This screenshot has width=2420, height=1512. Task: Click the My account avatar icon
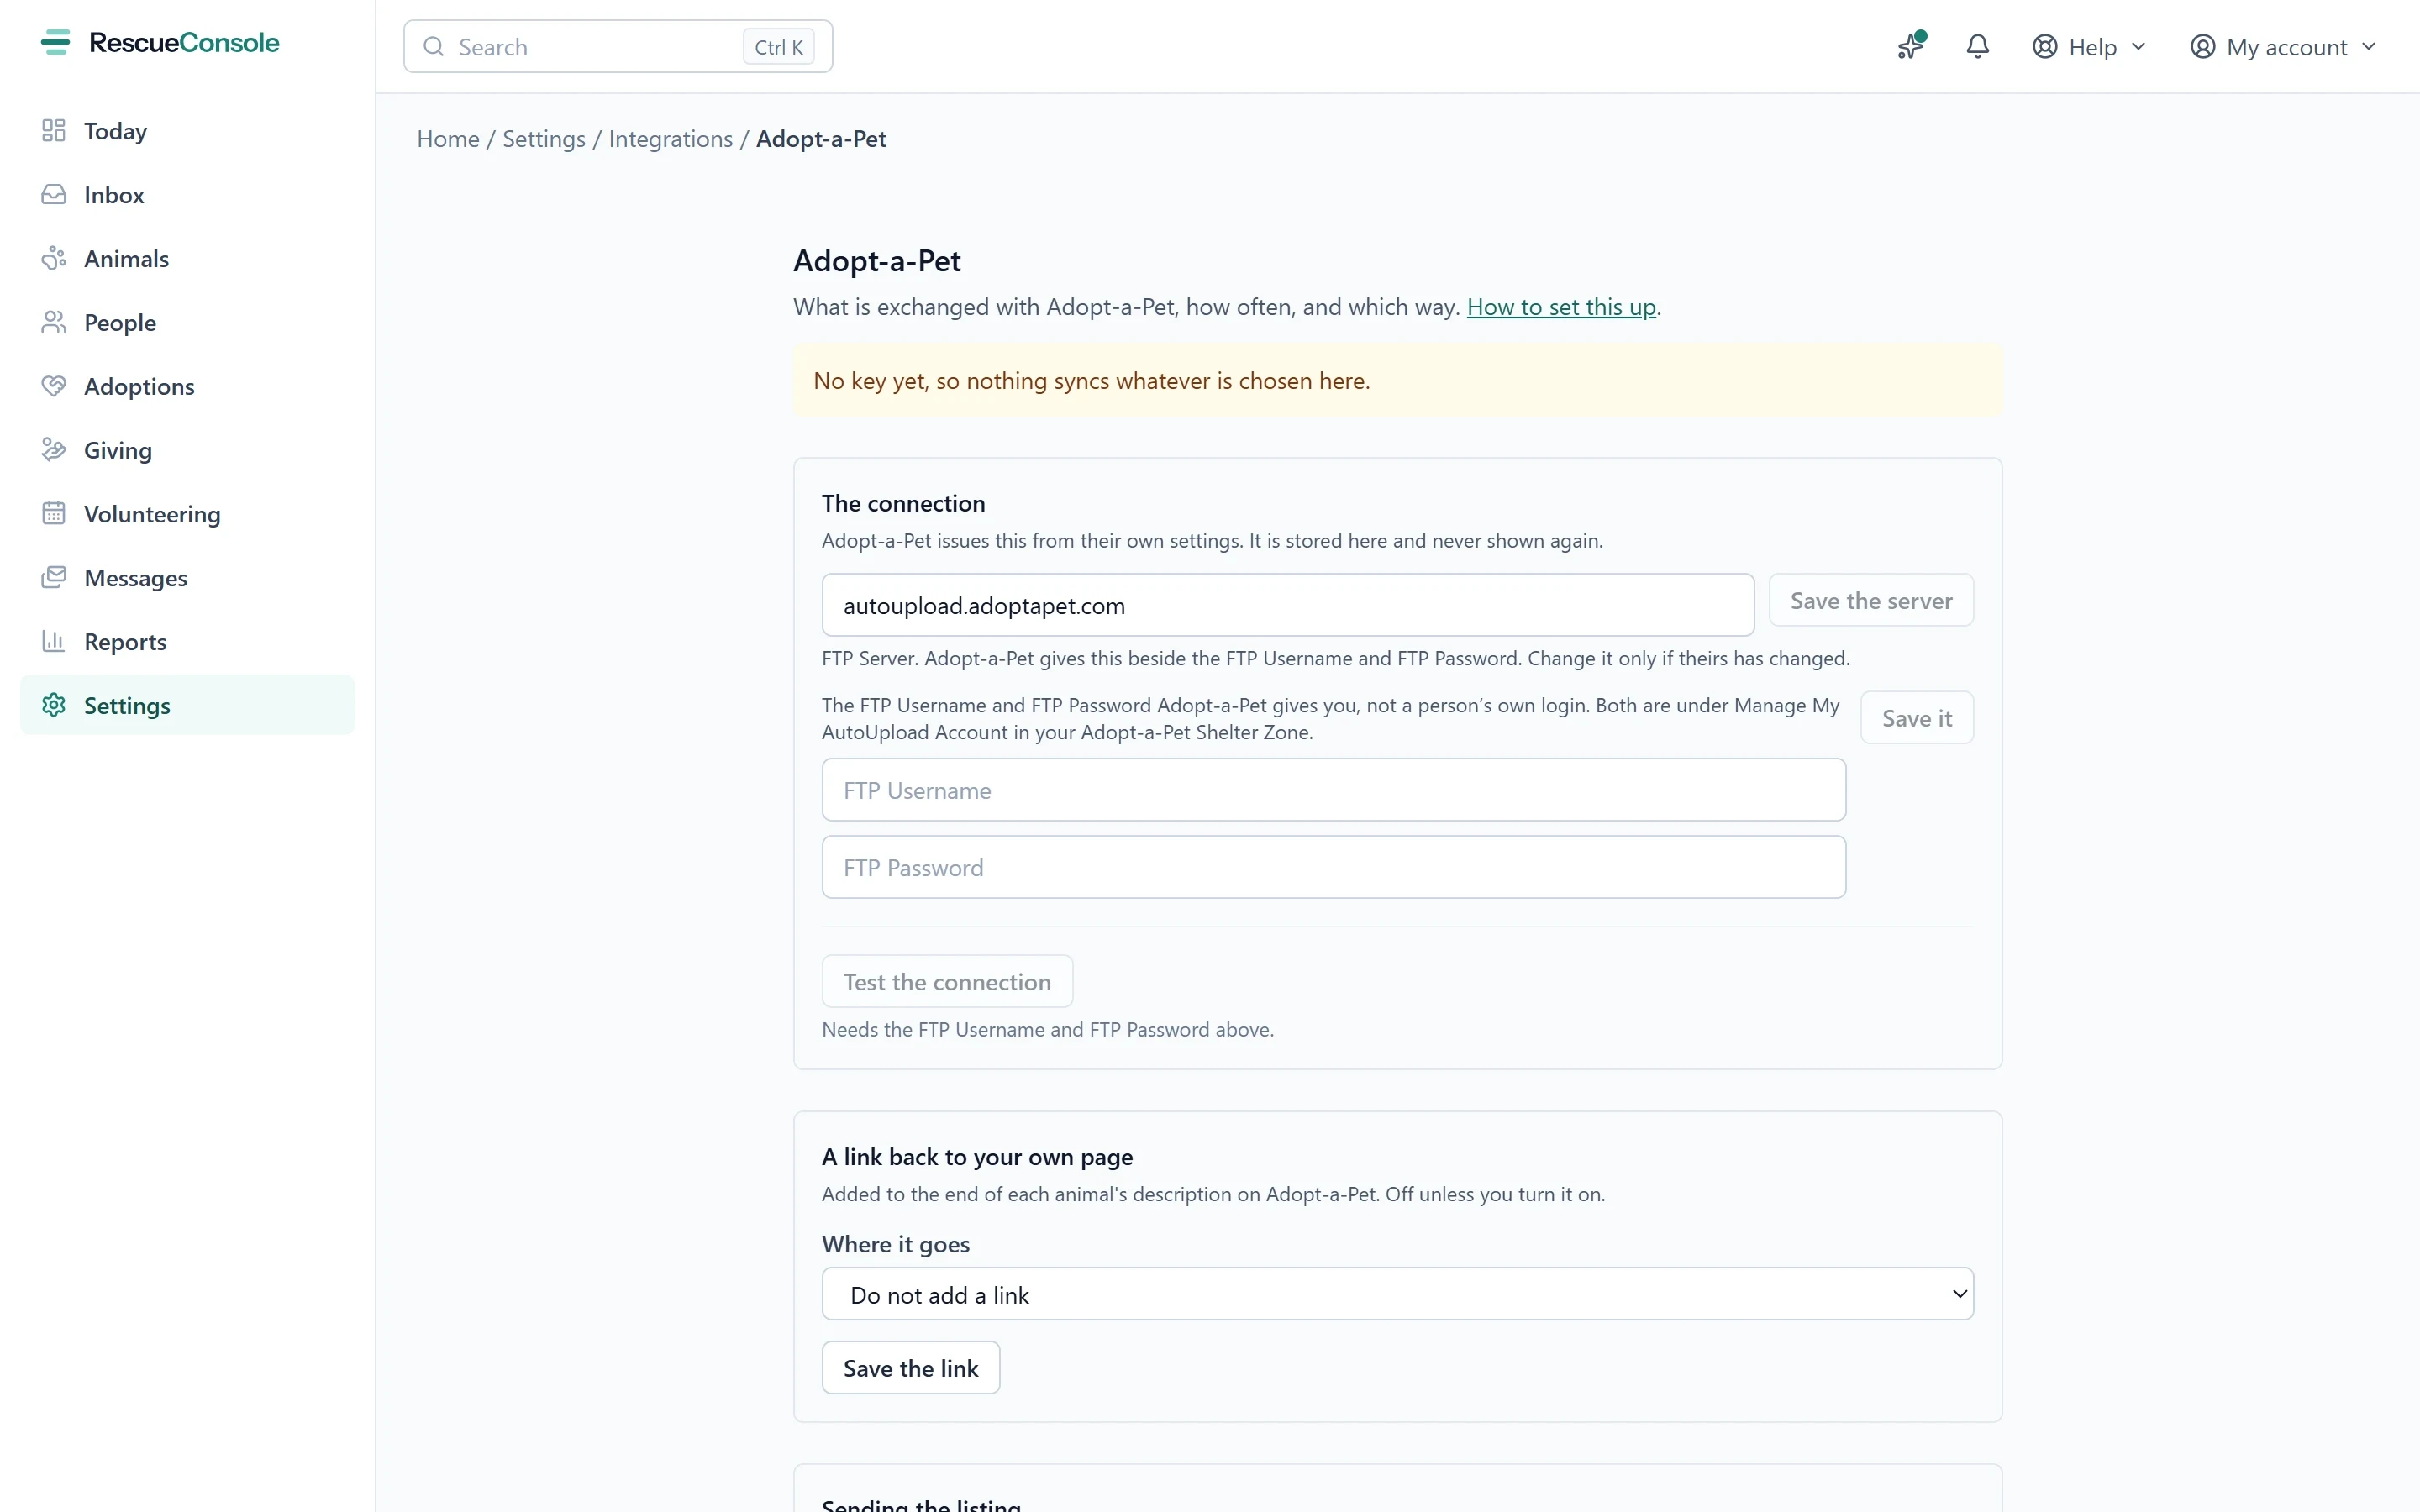coord(2203,47)
